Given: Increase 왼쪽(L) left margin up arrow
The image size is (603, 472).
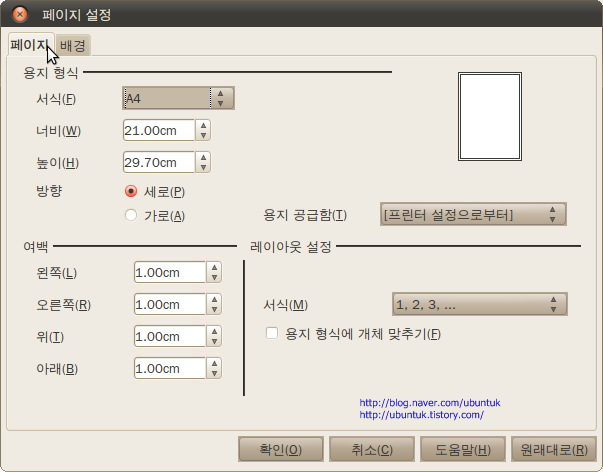Looking at the screenshot, I should [x=214, y=267].
